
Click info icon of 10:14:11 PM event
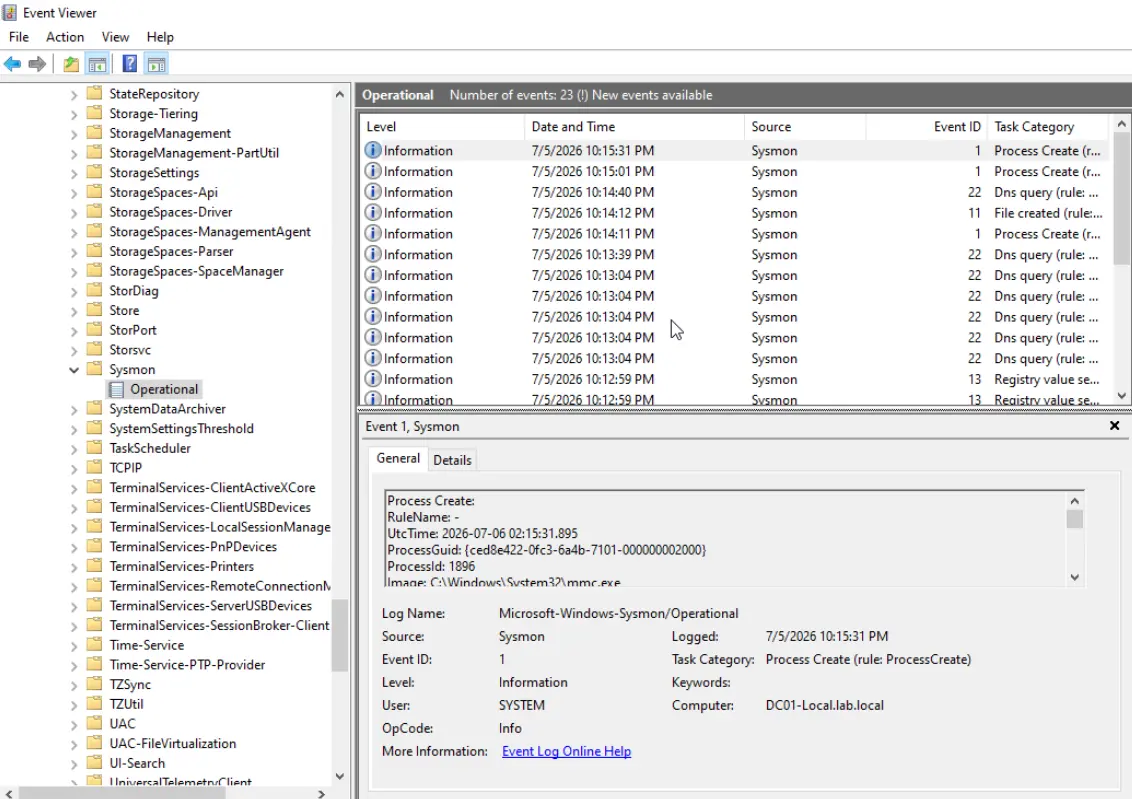[373, 234]
